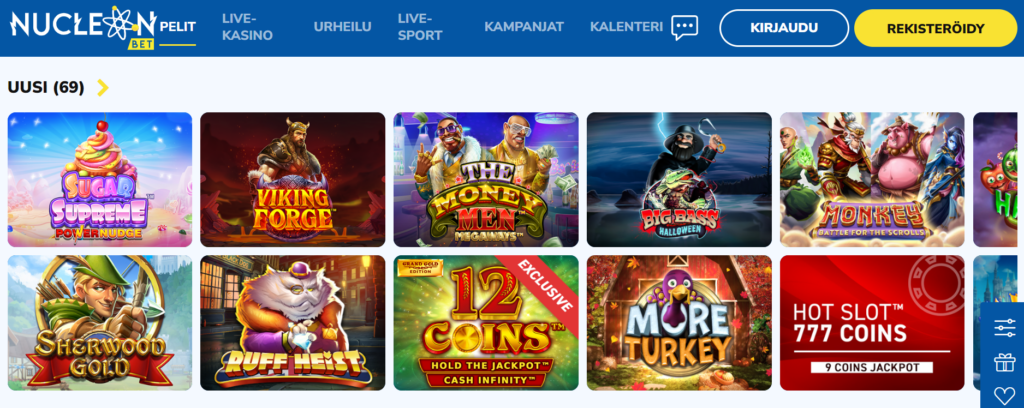Open the LIVE-SPORT section
This screenshot has width=1024, height=408.
(420, 27)
